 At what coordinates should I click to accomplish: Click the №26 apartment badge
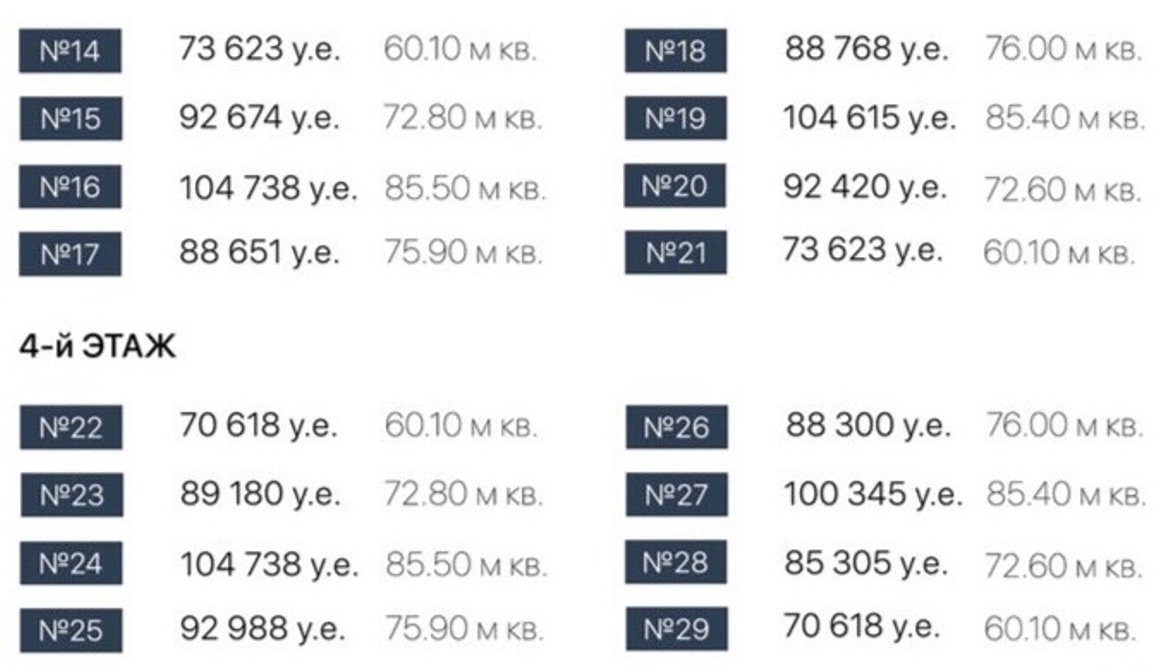[677, 428]
